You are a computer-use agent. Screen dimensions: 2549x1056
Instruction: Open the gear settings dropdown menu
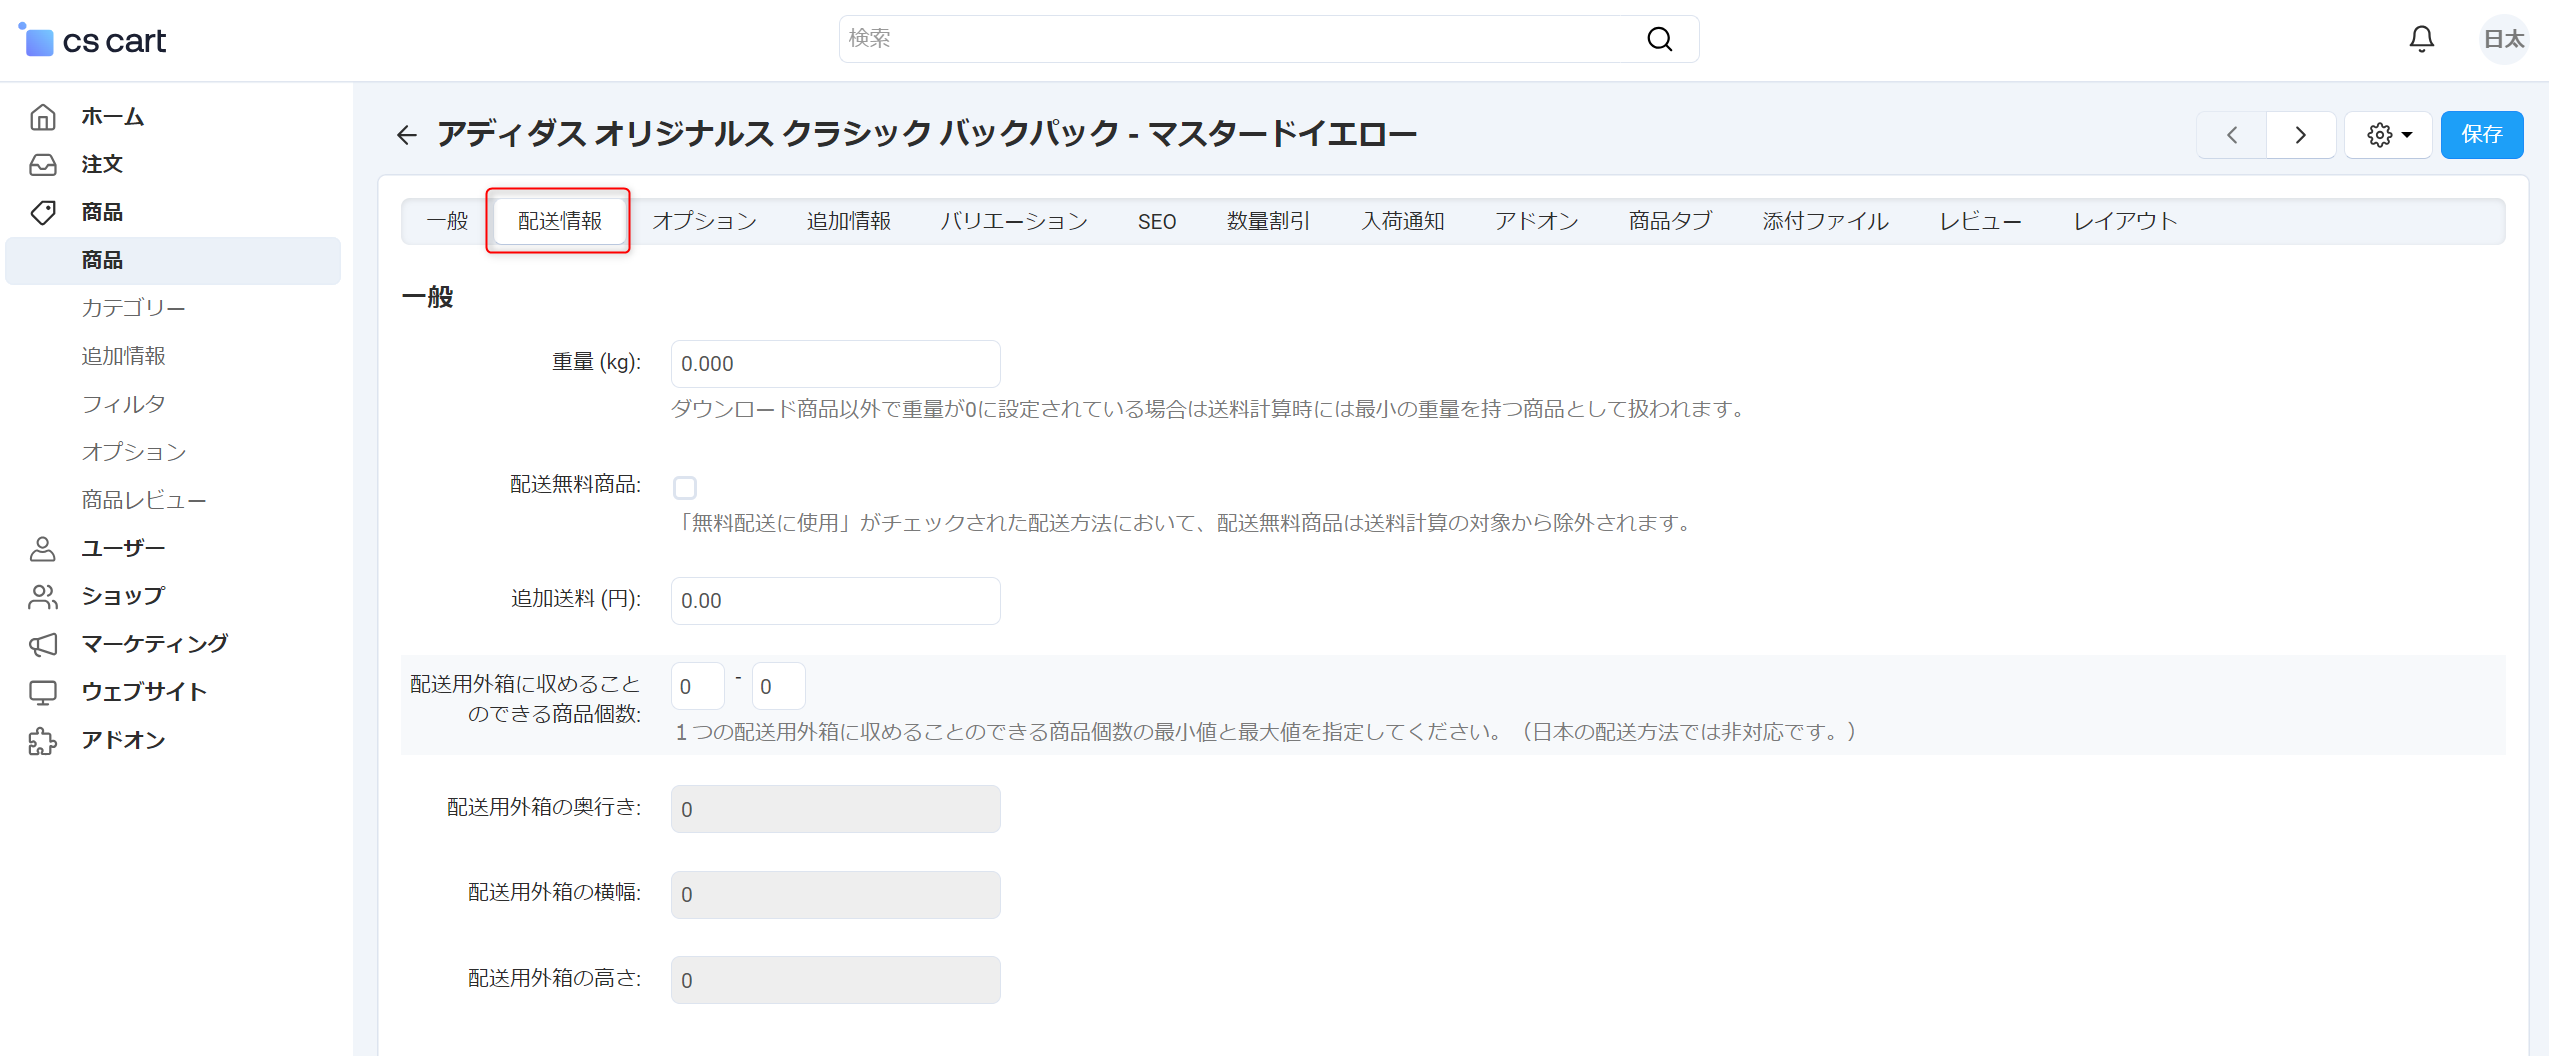(2388, 135)
